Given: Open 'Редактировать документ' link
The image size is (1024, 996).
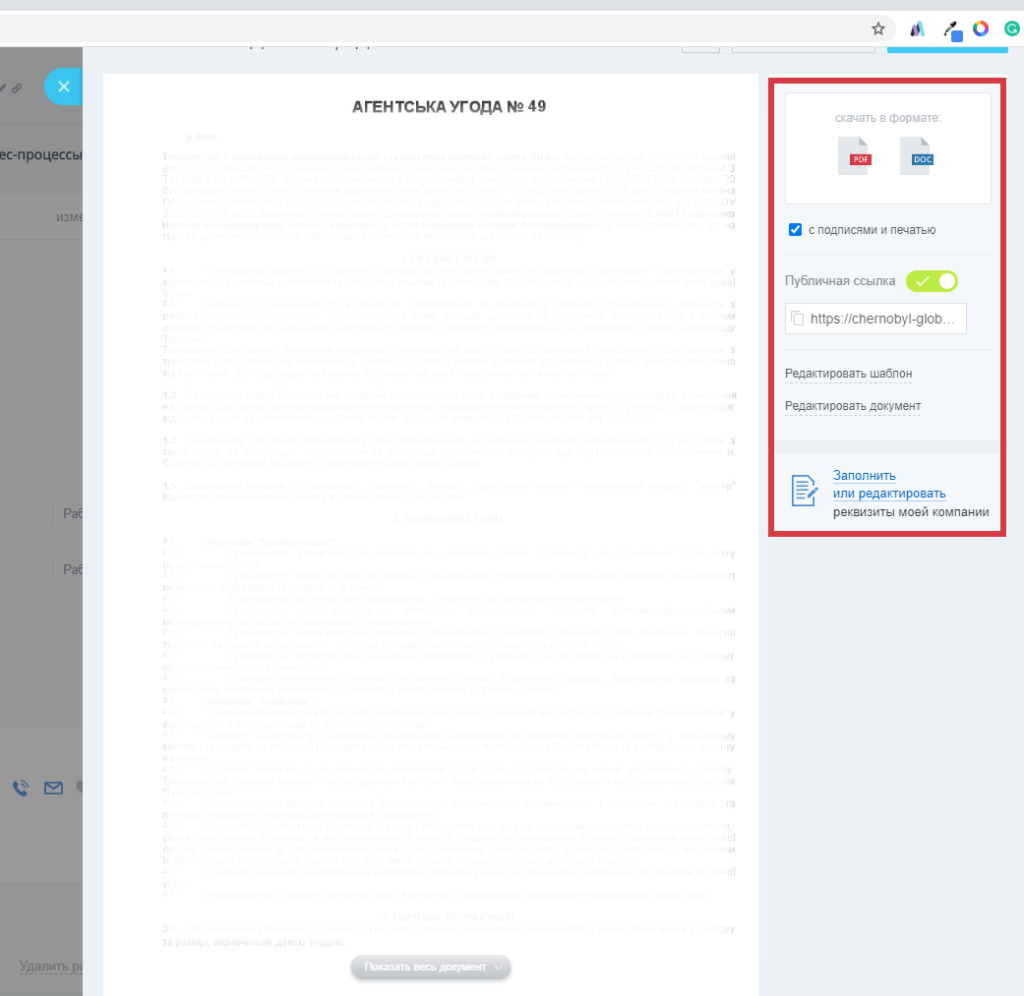Looking at the screenshot, I should tap(853, 406).
